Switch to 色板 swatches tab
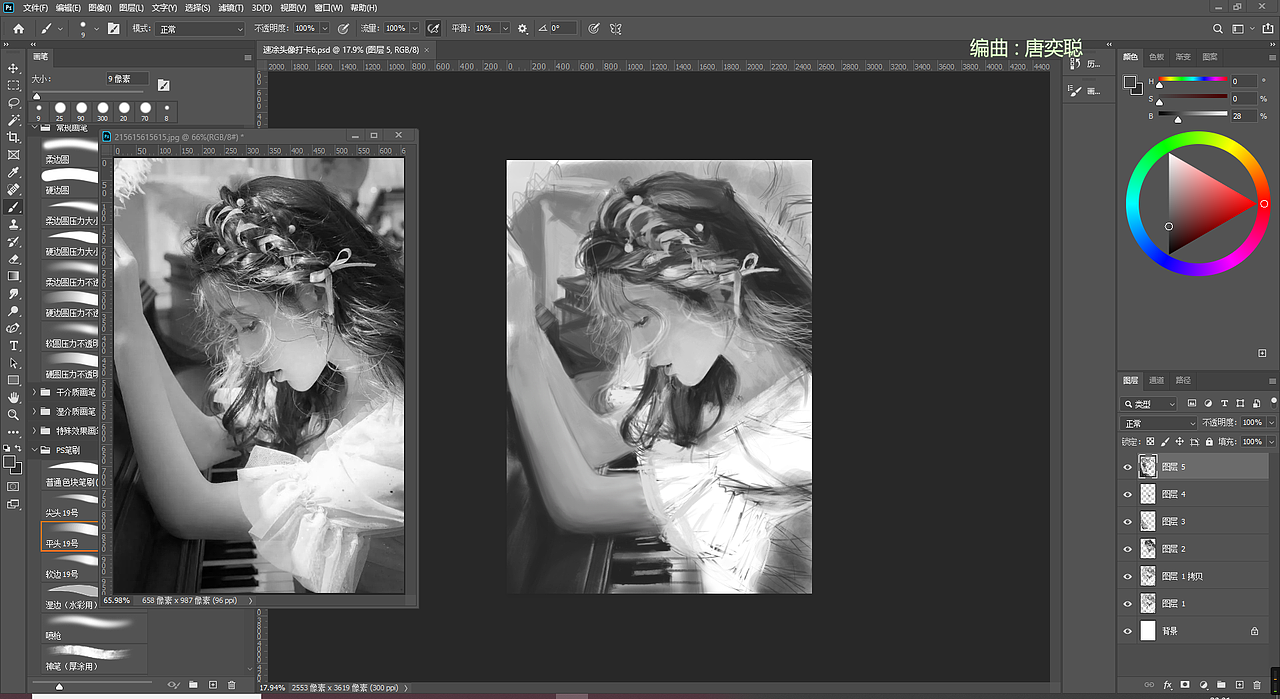 (x=1156, y=57)
